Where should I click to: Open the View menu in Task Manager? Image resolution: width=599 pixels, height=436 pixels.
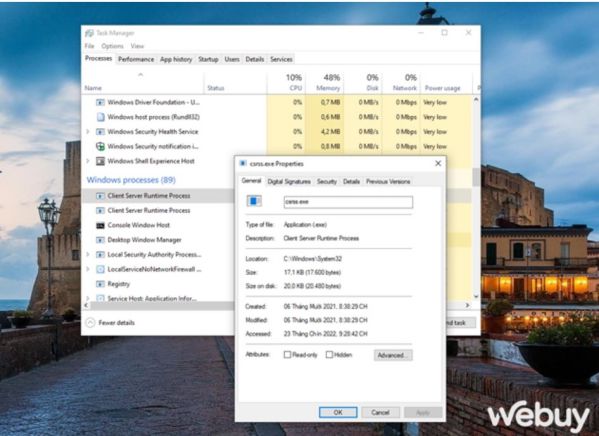point(137,46)
